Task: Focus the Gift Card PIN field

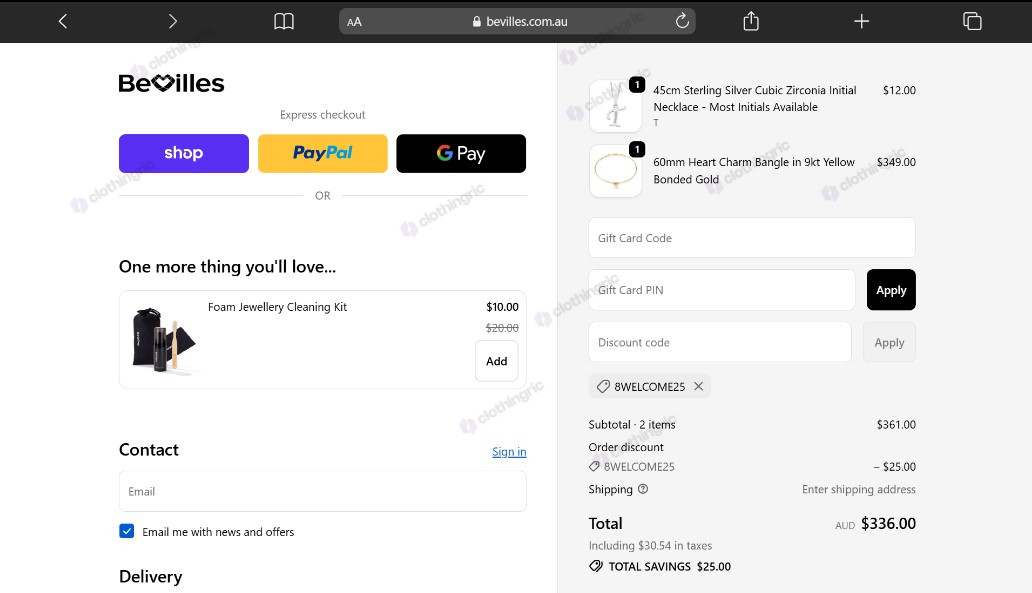Action: [722, 290]
